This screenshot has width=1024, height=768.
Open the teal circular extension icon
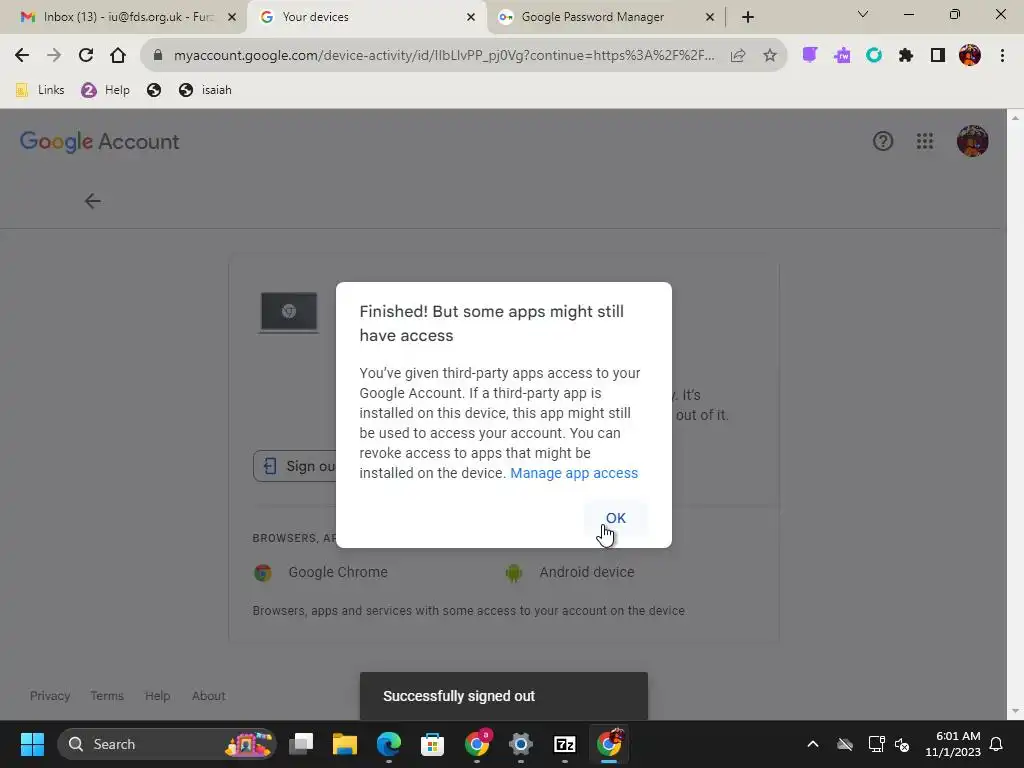pos(874,56)
